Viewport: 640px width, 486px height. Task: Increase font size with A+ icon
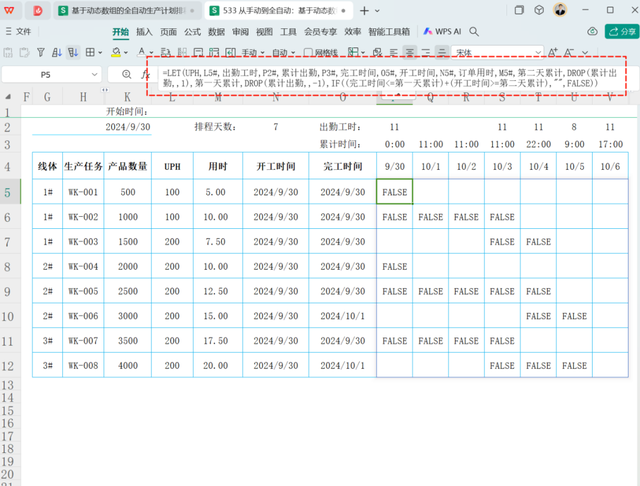coord(553,52)
